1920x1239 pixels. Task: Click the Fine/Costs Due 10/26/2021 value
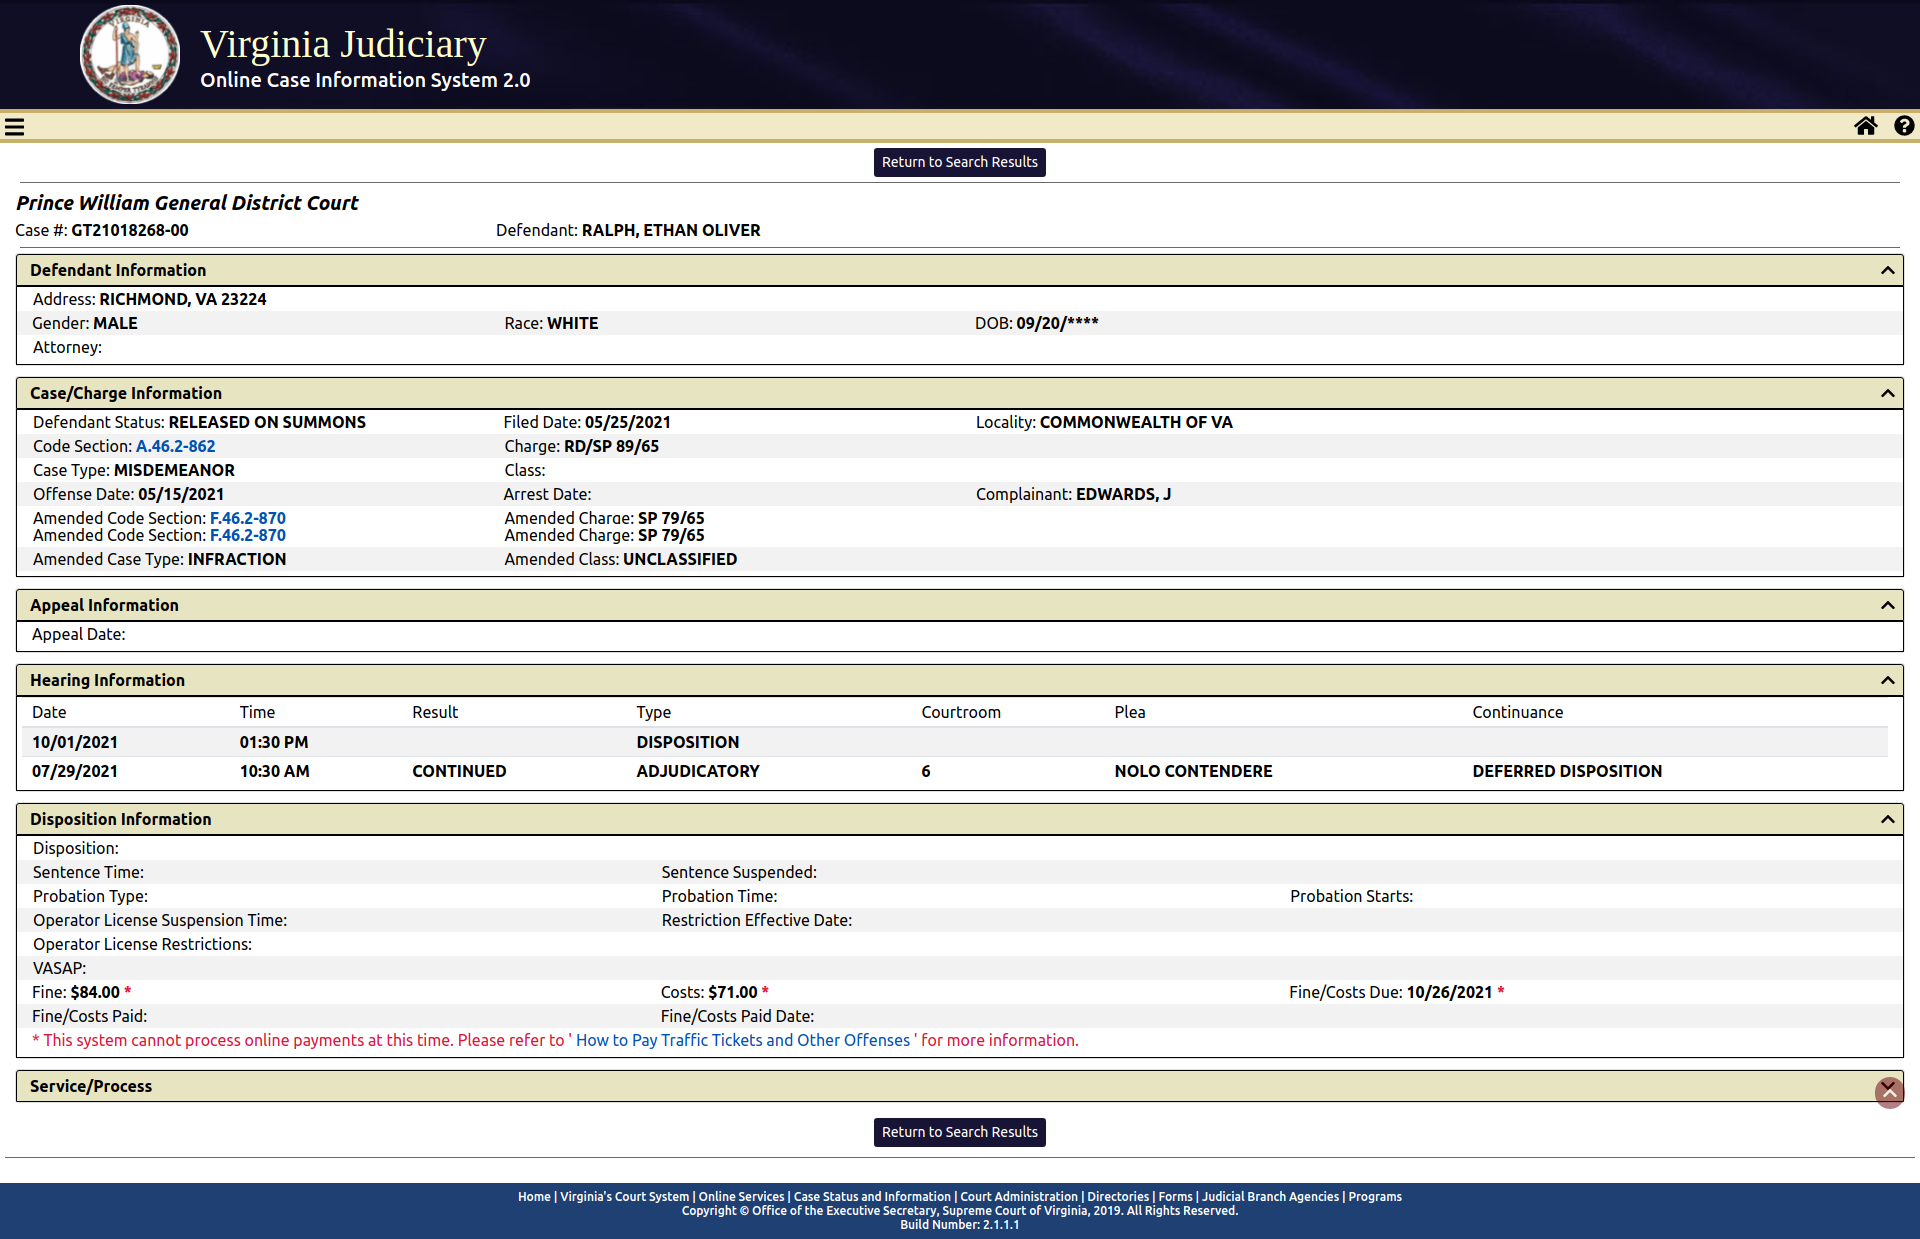[1449, 992]
